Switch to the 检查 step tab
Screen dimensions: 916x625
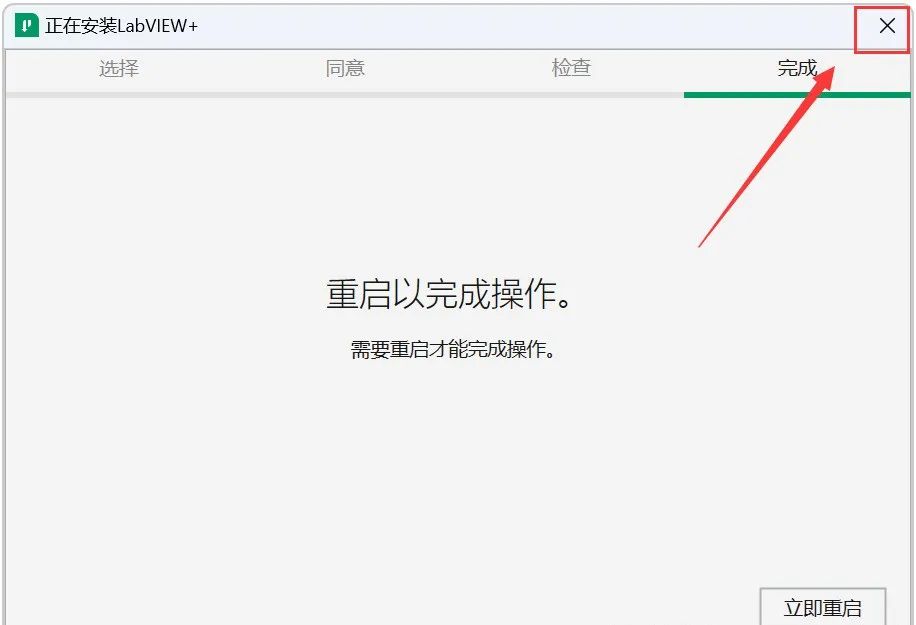click(571, 68)
